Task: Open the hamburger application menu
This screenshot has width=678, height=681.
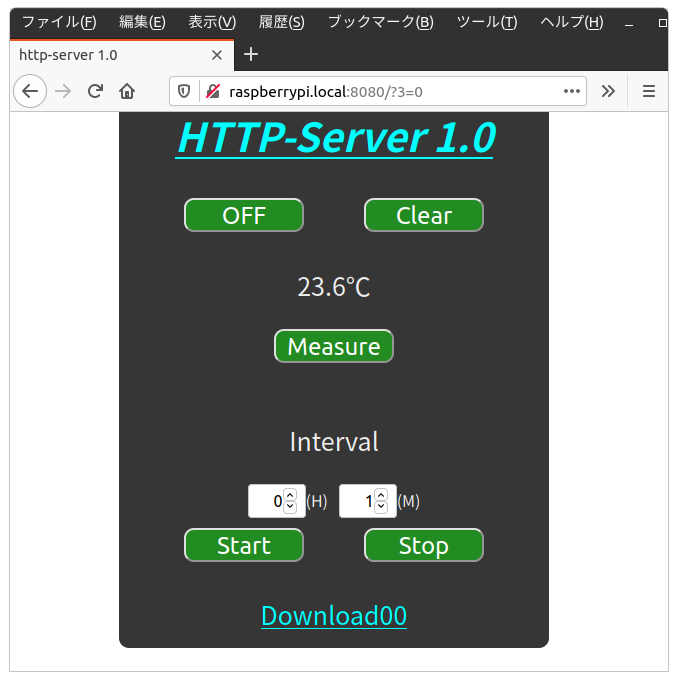Action: 648,91
